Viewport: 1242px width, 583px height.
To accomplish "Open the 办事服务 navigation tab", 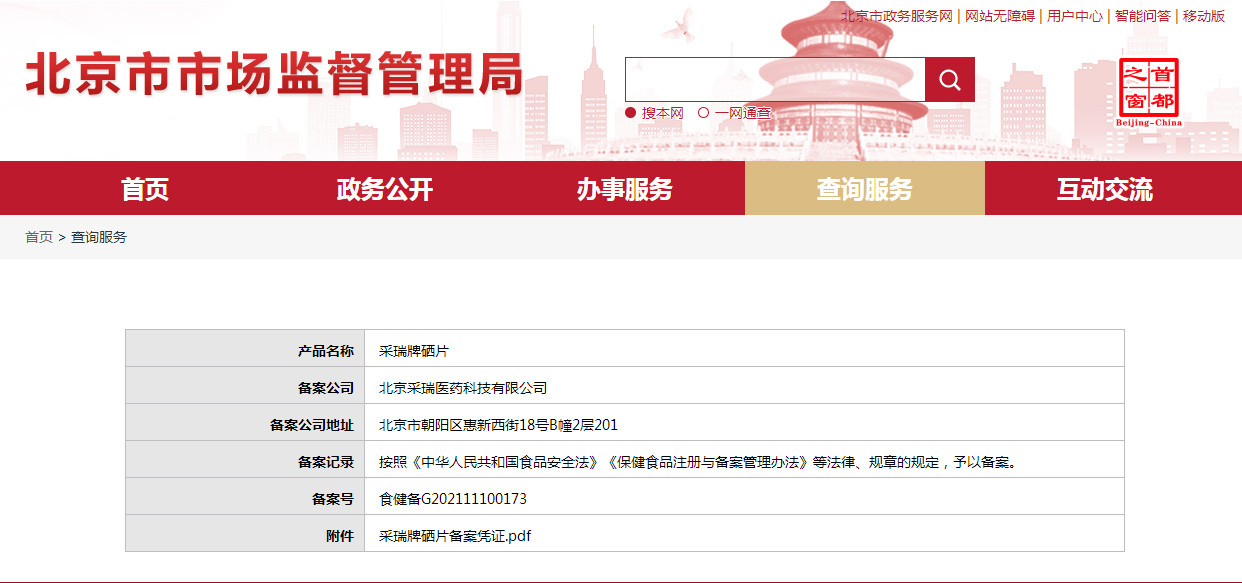I will (625, 188).
